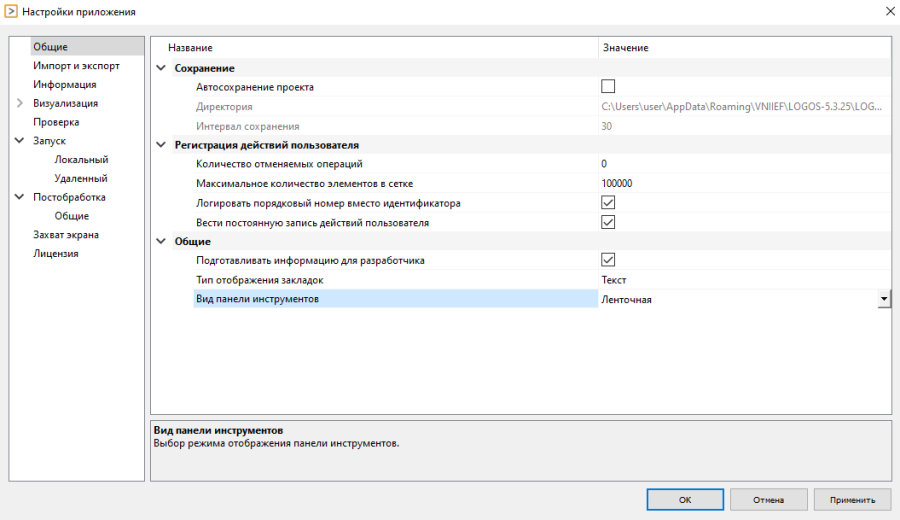Toggle Подготавливать информацию для разработчика checkbox

[608, 260]
